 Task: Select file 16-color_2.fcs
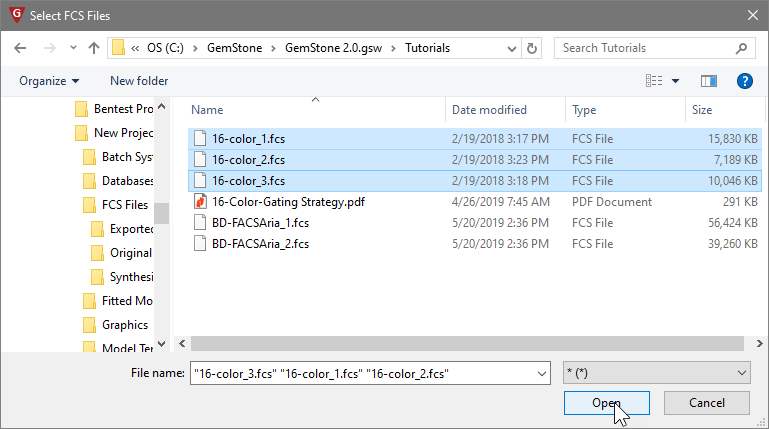tap(474, 160)
